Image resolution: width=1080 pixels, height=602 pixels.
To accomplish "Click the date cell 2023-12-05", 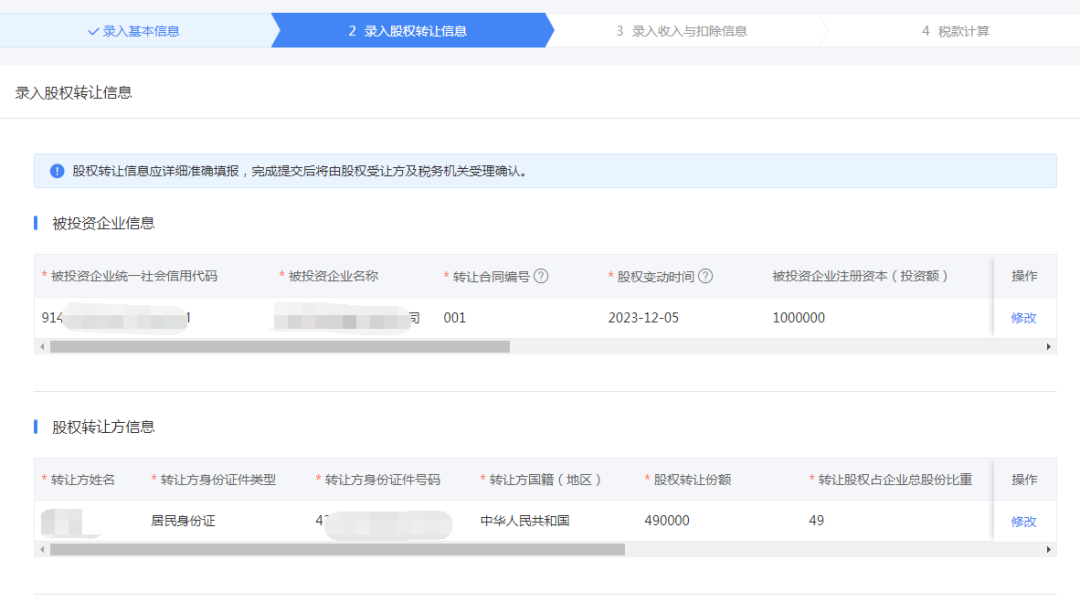I will coord(643,318).
